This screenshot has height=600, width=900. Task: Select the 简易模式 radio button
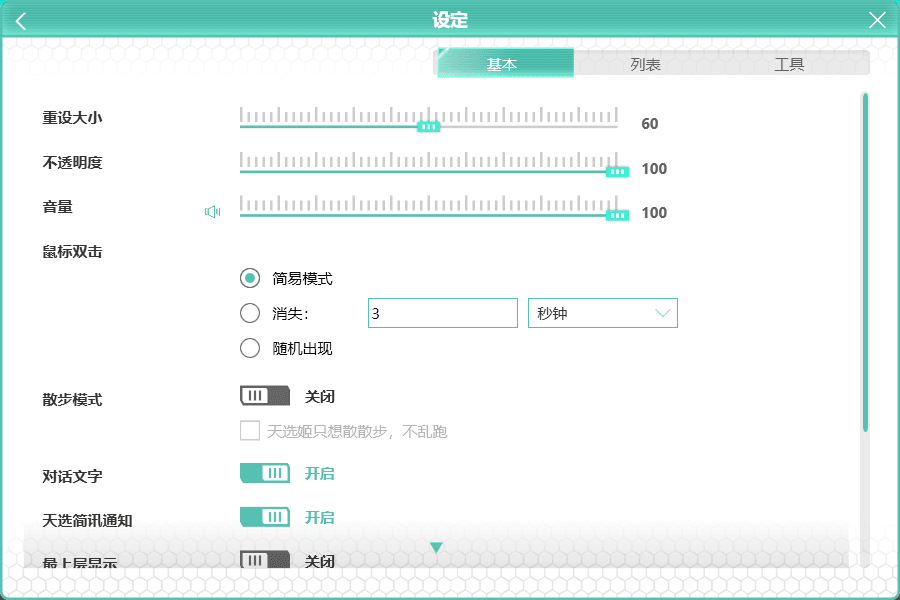coord(250,278)
